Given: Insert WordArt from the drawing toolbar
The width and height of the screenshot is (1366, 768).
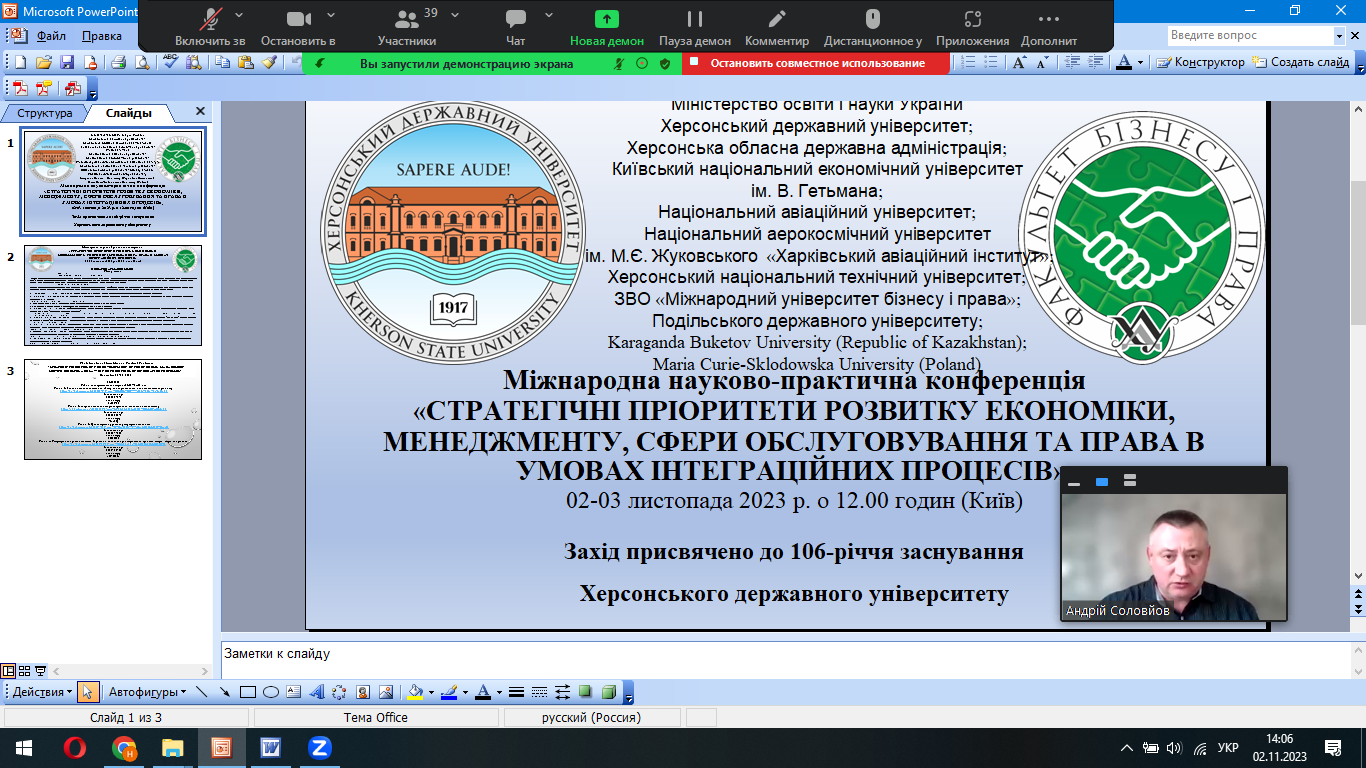Looking at the screenshot, I should 316,692.
